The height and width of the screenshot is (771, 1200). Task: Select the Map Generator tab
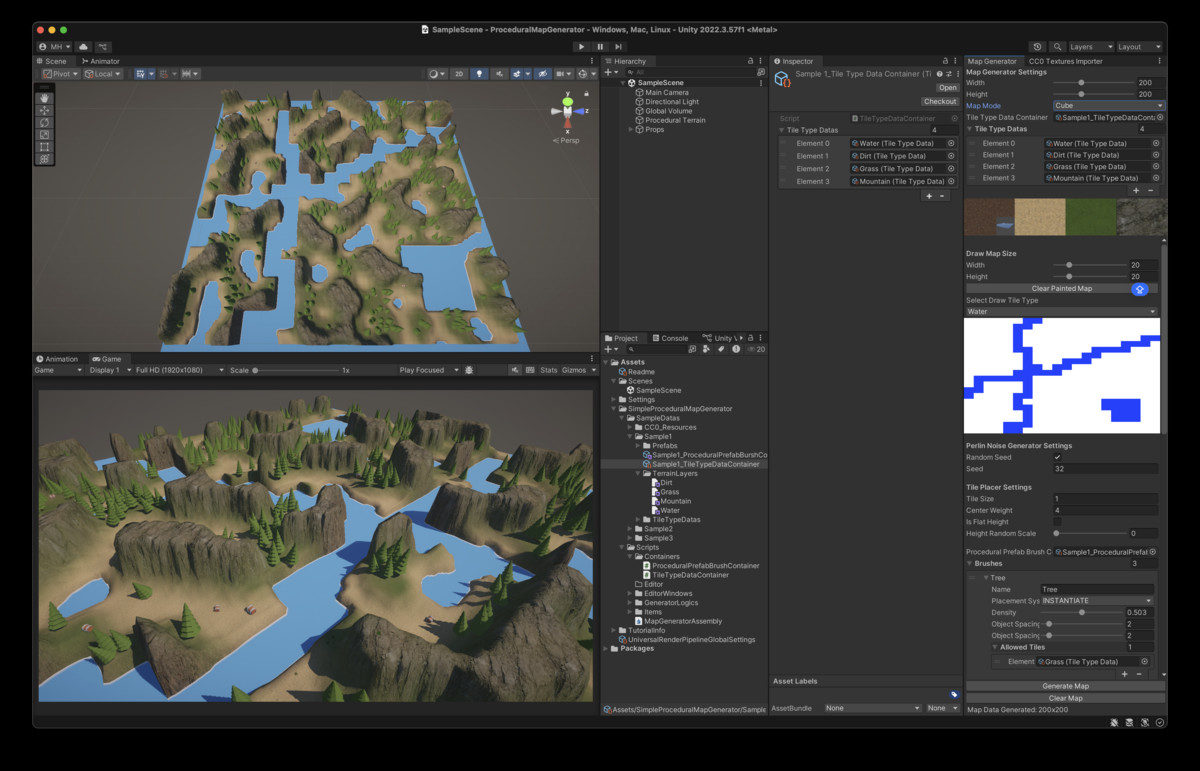coord(993,61)
